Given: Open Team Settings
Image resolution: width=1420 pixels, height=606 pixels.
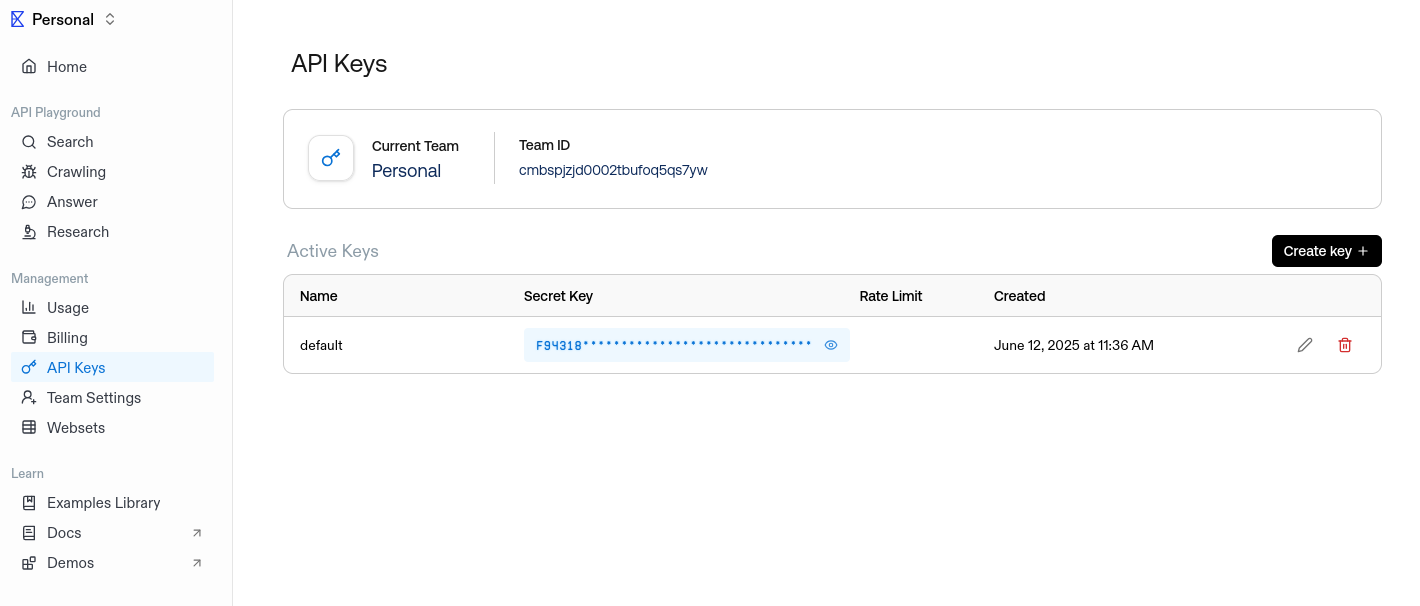Looking at the screenshot, I should (94, 398).
